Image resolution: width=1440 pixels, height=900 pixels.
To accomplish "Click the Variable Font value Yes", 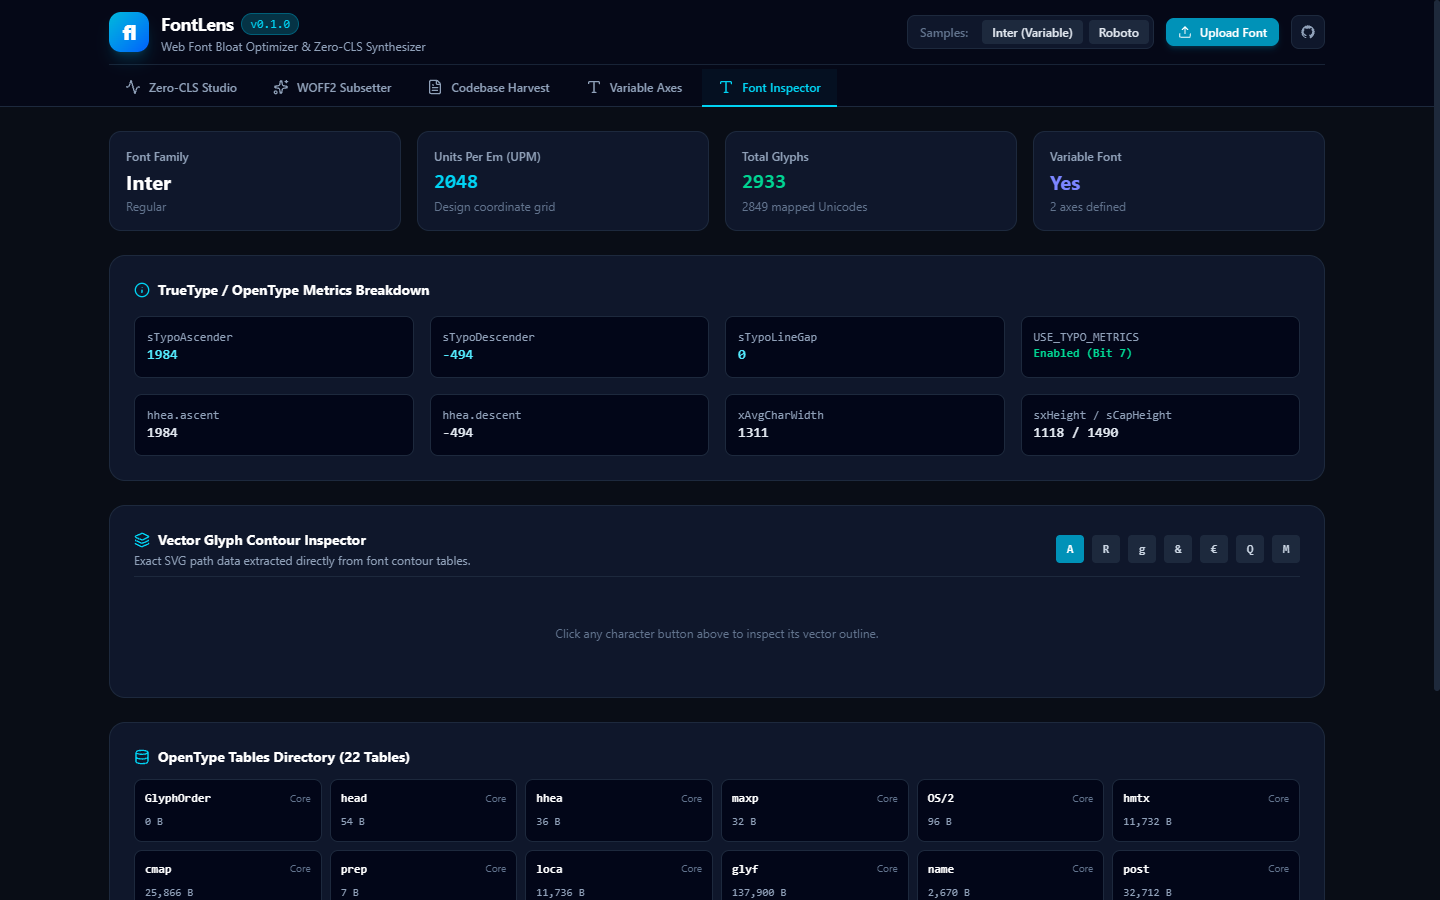I will point(1065,183).
